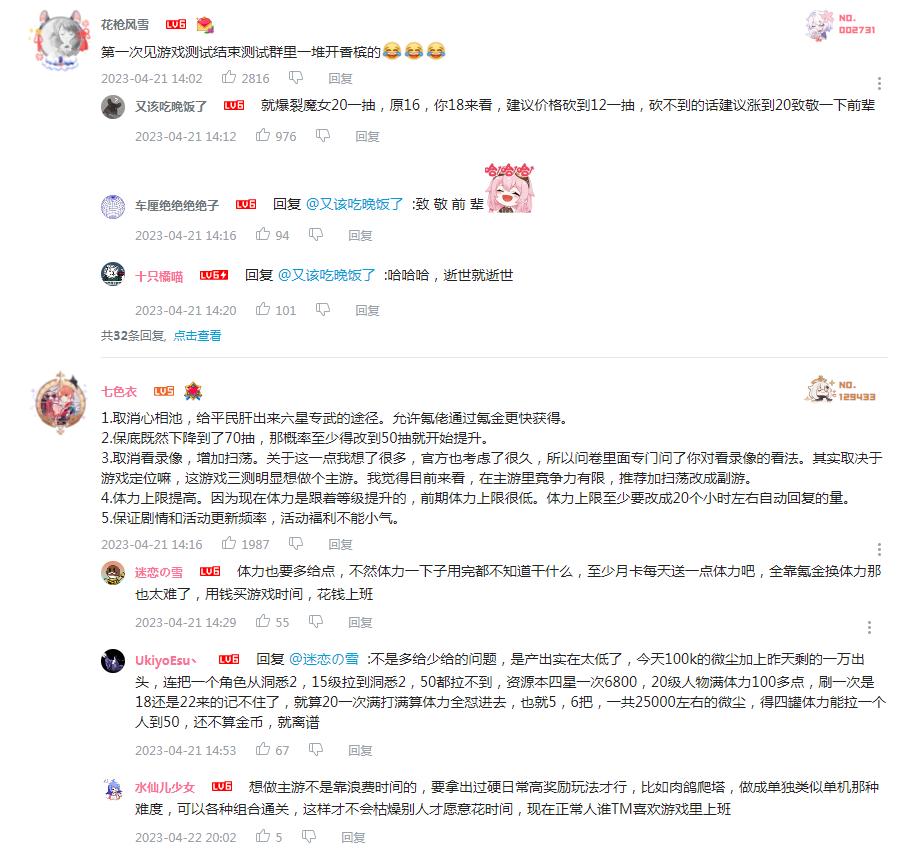Reply to 七色衣's comment posted 14:16
Image resolution: width=900 pixels, height=850 pixels.
coord(340,544)
